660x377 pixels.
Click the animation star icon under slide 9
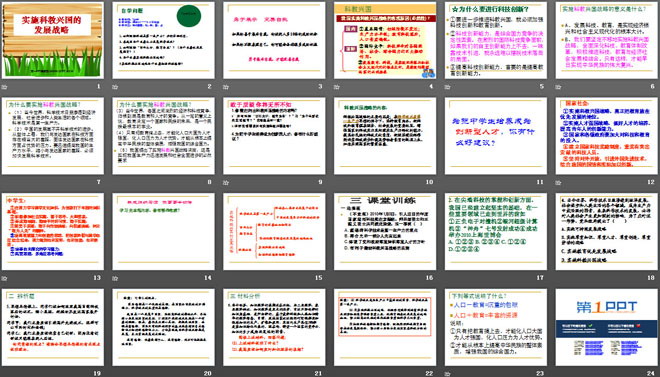pos(226,183)
